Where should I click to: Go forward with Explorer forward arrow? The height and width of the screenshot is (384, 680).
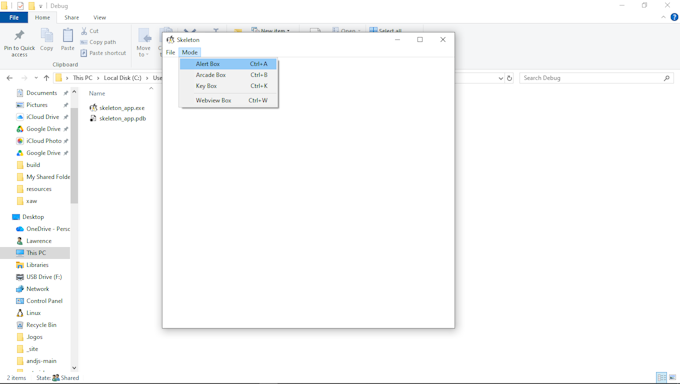24,78
